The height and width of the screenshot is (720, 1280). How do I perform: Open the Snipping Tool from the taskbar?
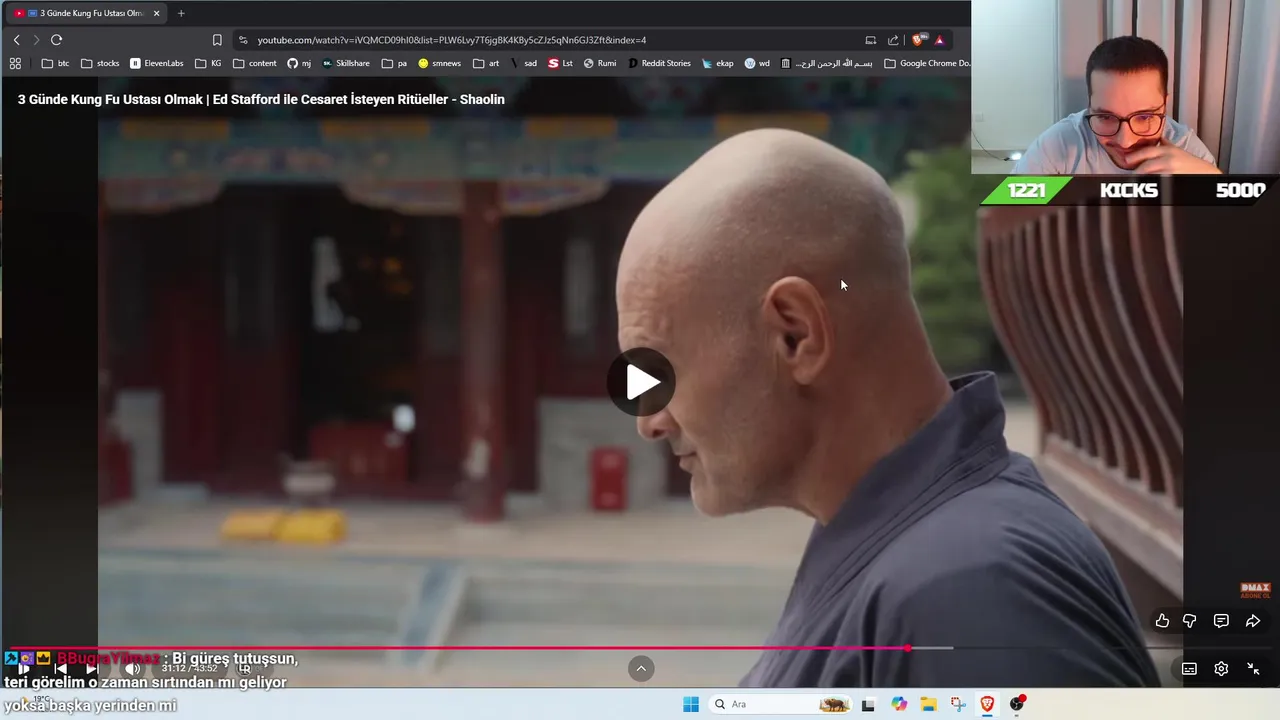click(958, 704)
